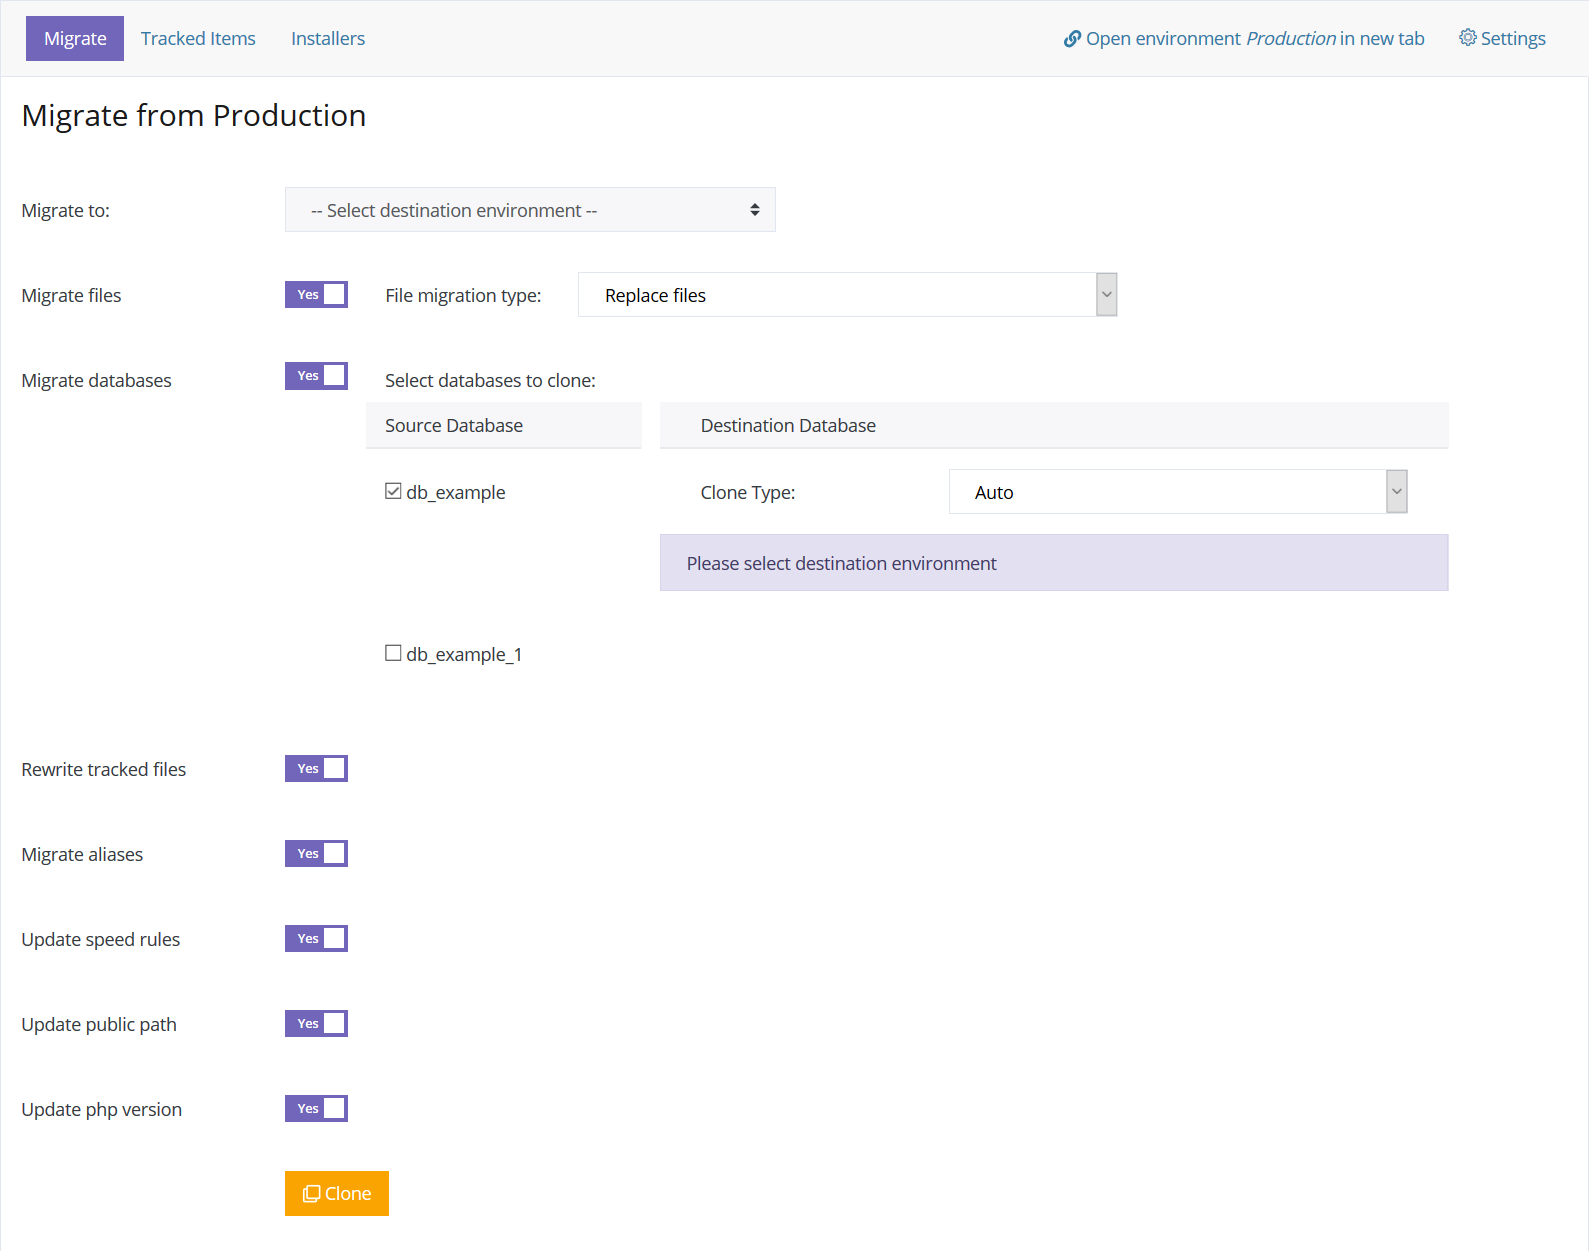Click the Settings gear icon
Screen dimensions: 1589x1251
pos(1467,38)
